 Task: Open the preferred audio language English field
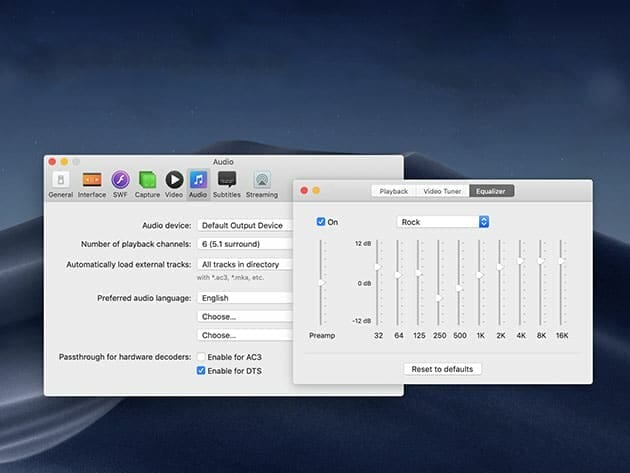[x=245, y=297]
